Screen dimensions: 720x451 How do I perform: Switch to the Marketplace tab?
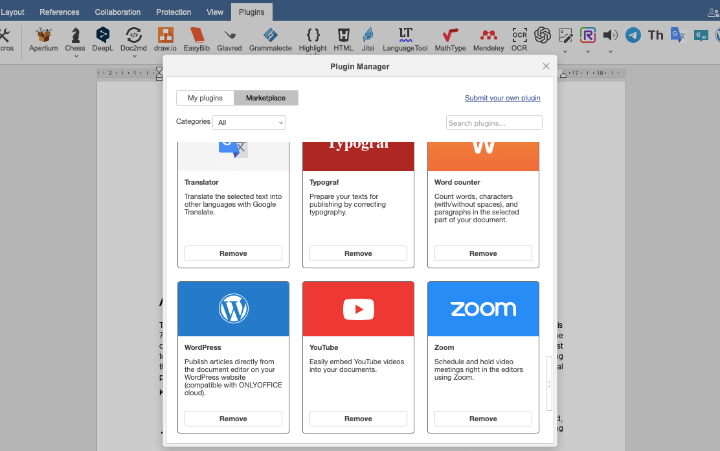point(266,98)
